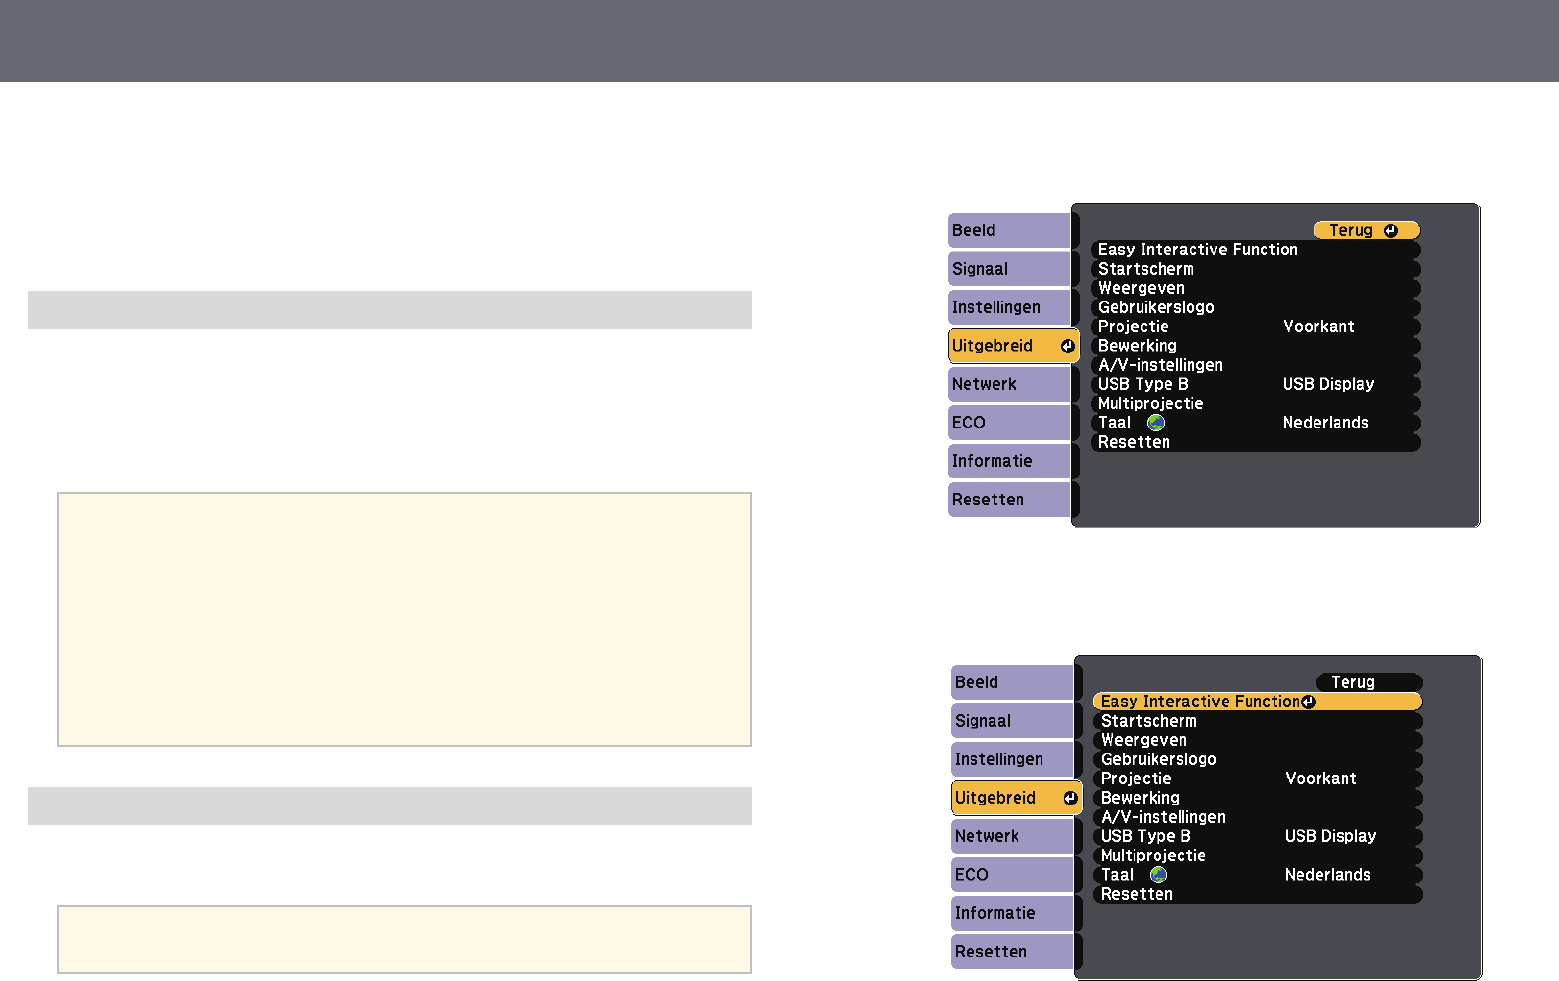Select the Uitgebreid tab in the lower menu
This screenshot has height=981, width=1559.
1016,798
